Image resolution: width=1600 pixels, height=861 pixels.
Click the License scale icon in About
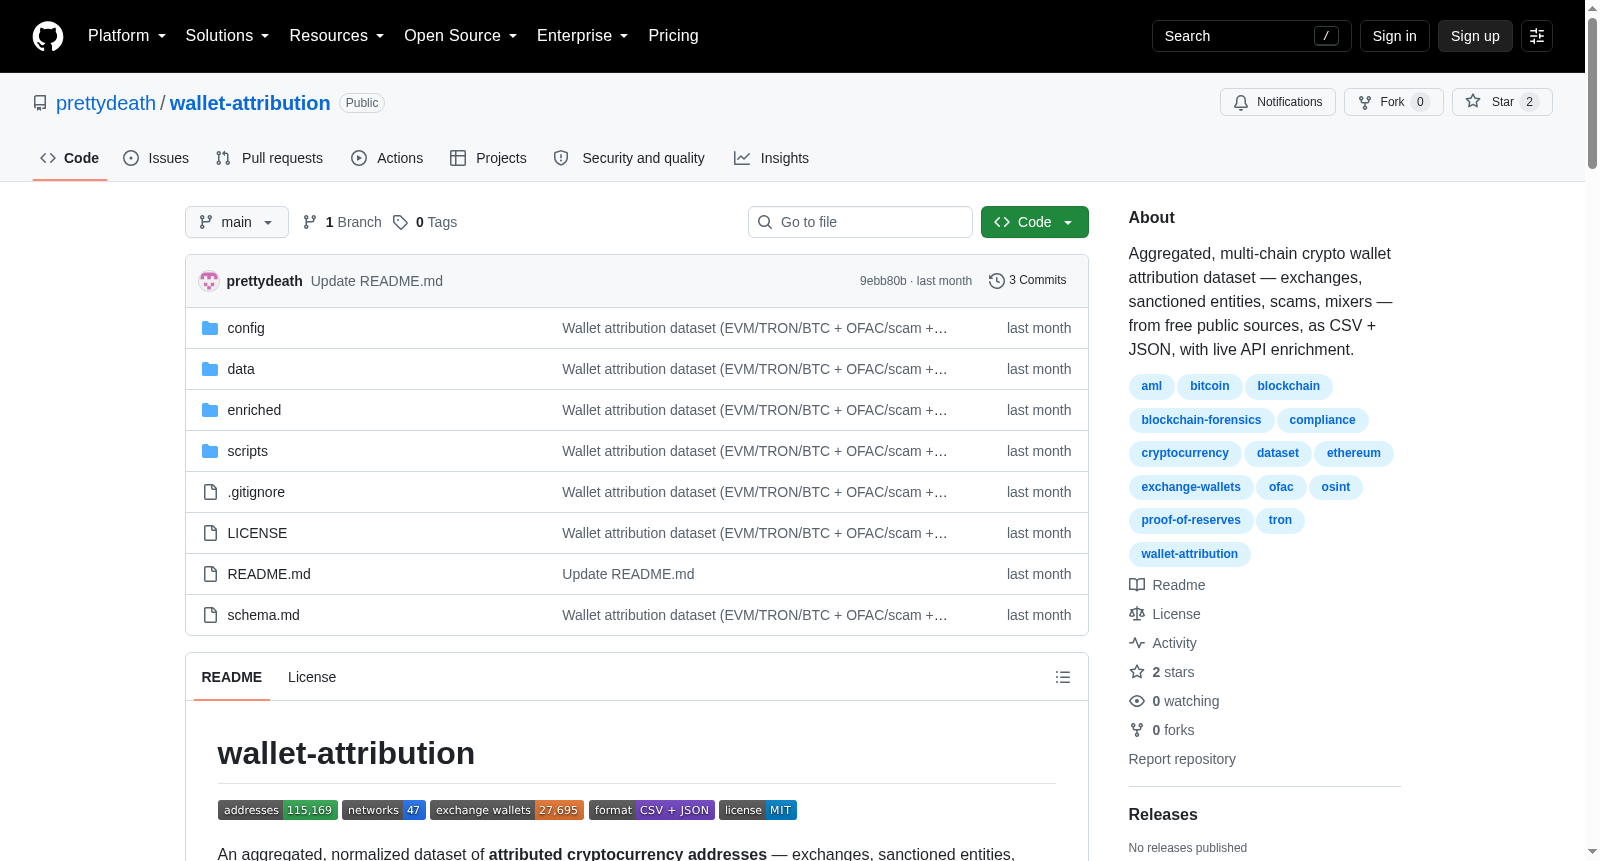click(1137, 614)
